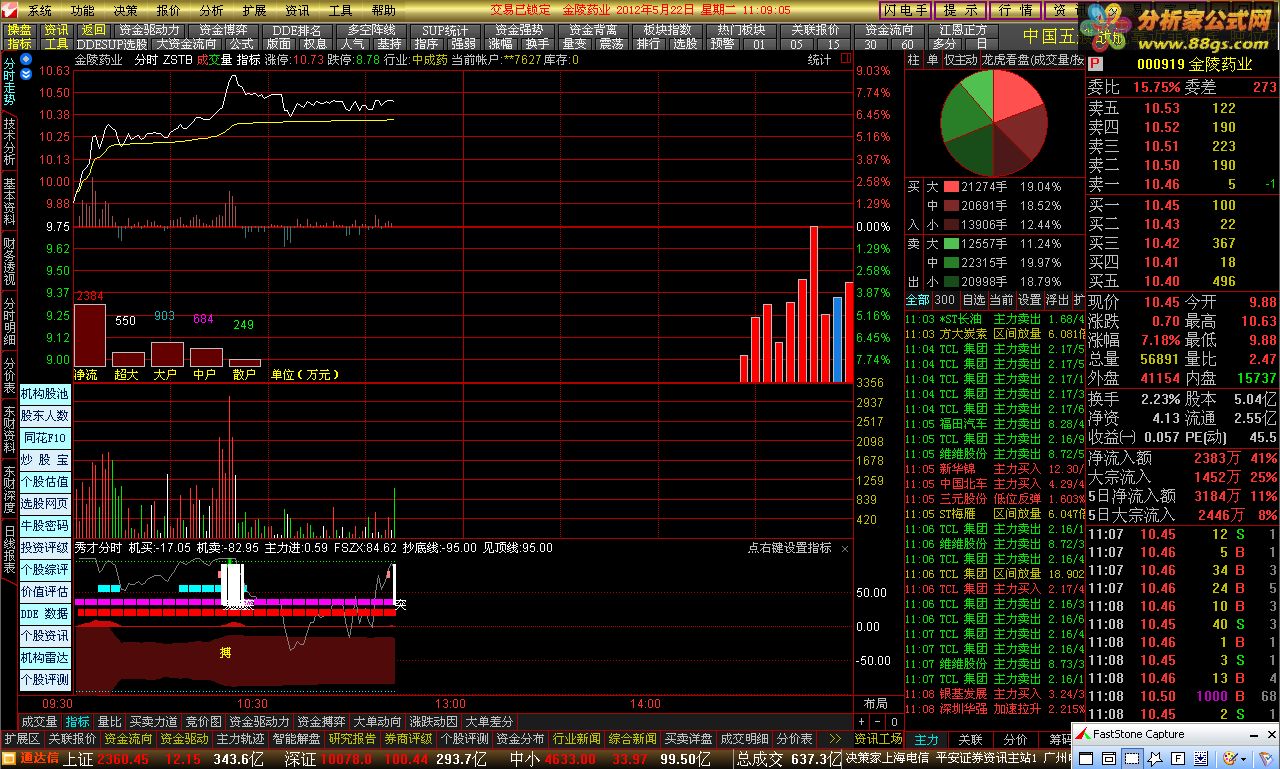The height and width of the screenshot is (769, 1280).
Task: Switch to 量比 indicator tab
Action: (108, 722)
